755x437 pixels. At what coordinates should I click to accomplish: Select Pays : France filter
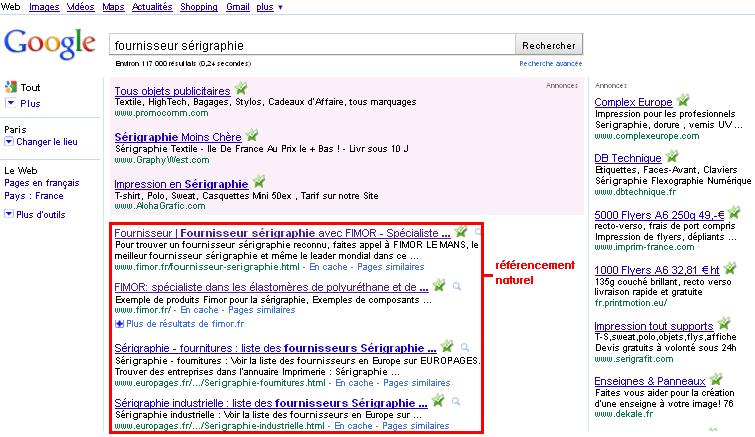tap(34, 196)
